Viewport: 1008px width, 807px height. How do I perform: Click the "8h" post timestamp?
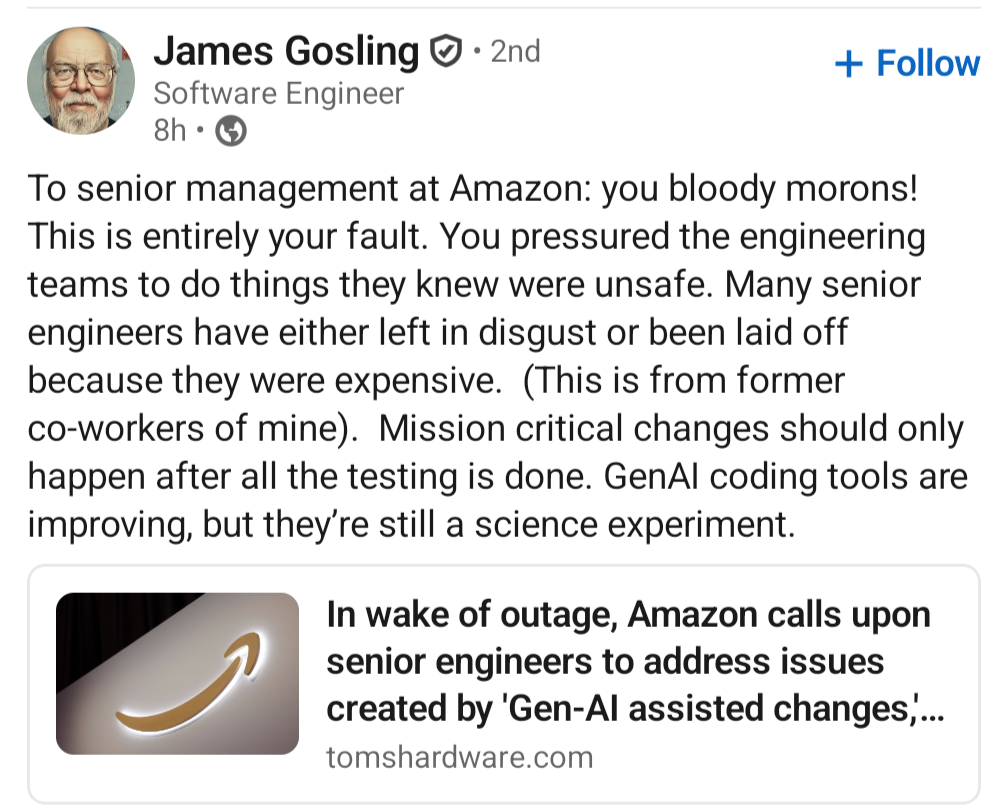(170, 131)
